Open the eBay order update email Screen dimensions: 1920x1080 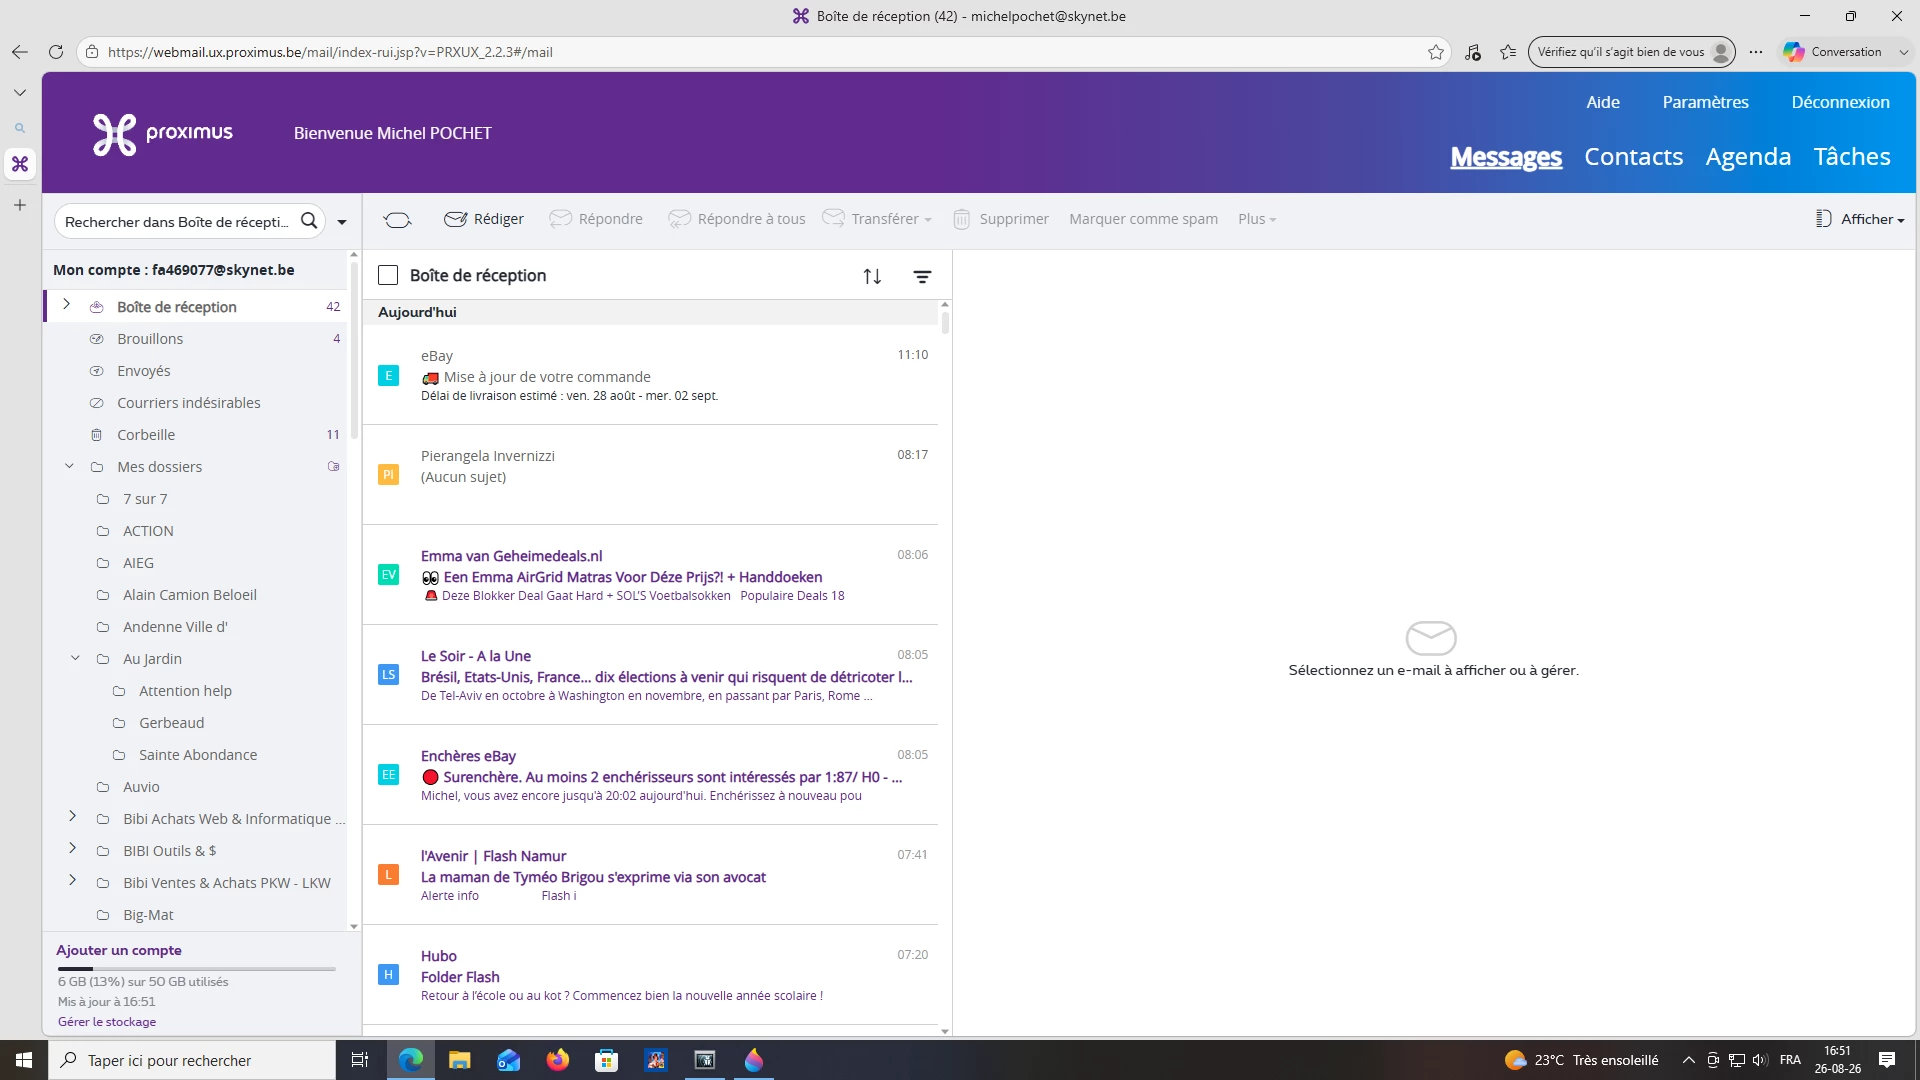coord(650,375)
